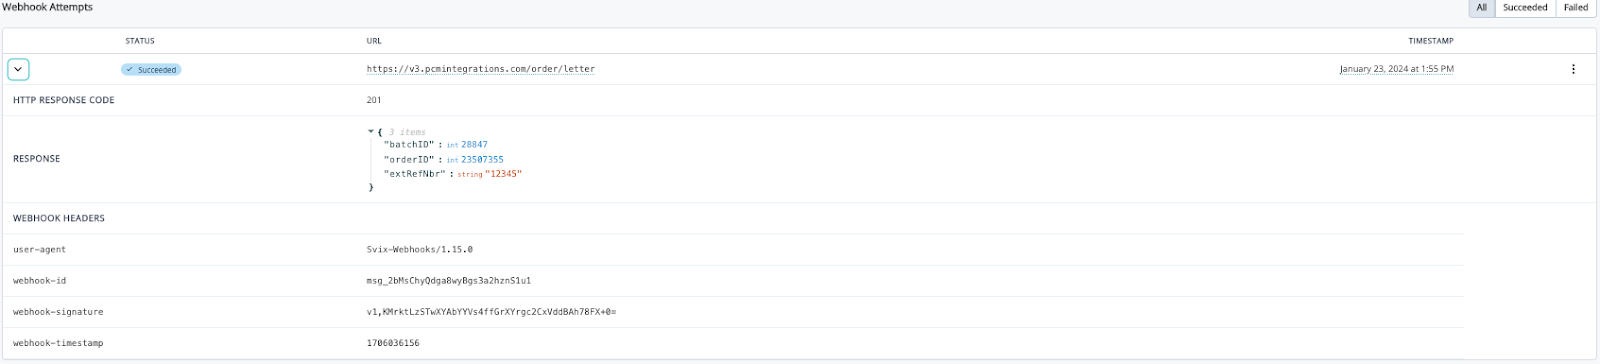Click the STATUS column header

140,41
